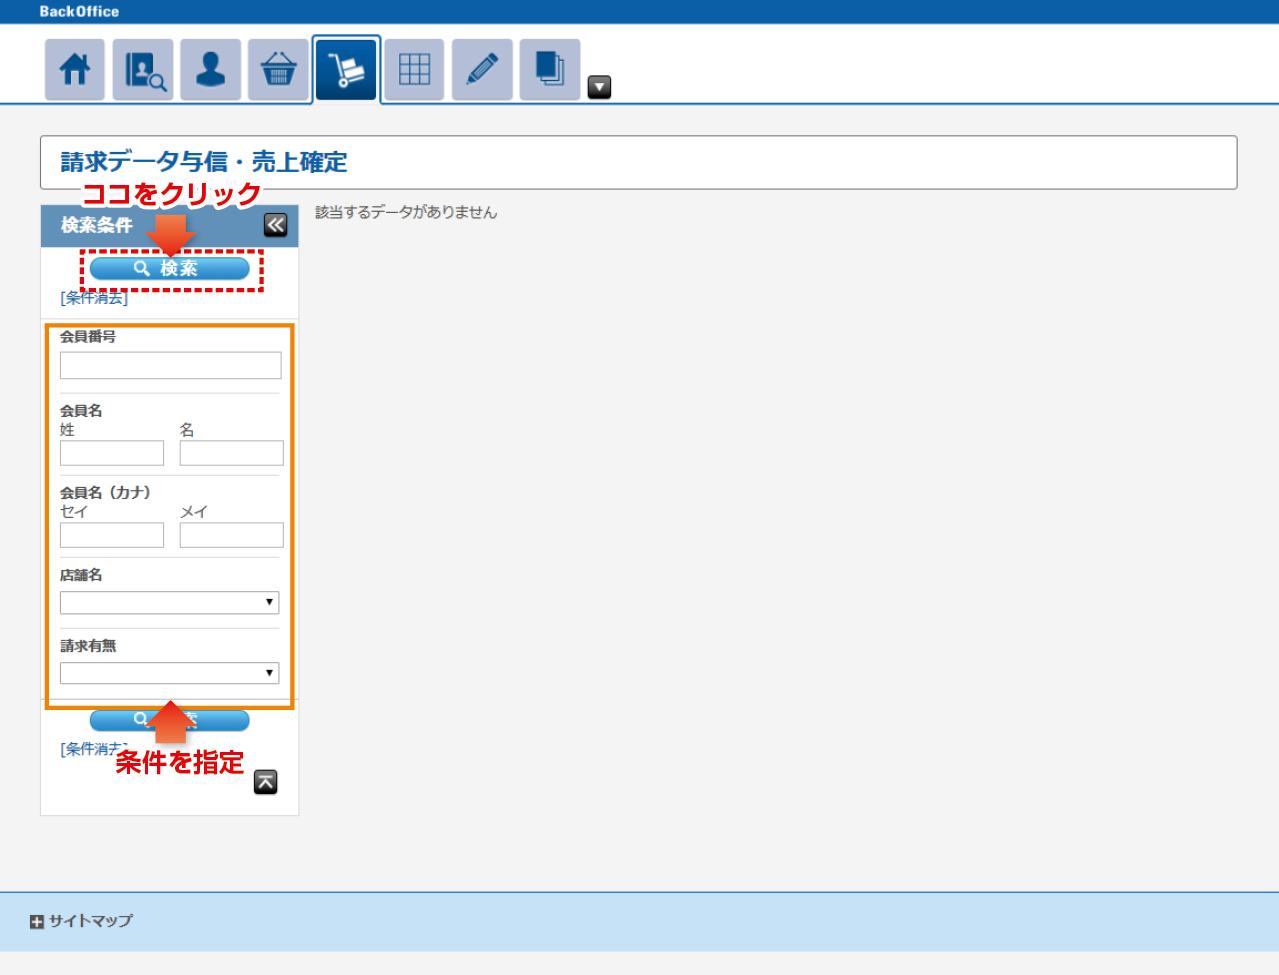
Task: Focus the セイ kana input field
Action: tap(112, 535)
